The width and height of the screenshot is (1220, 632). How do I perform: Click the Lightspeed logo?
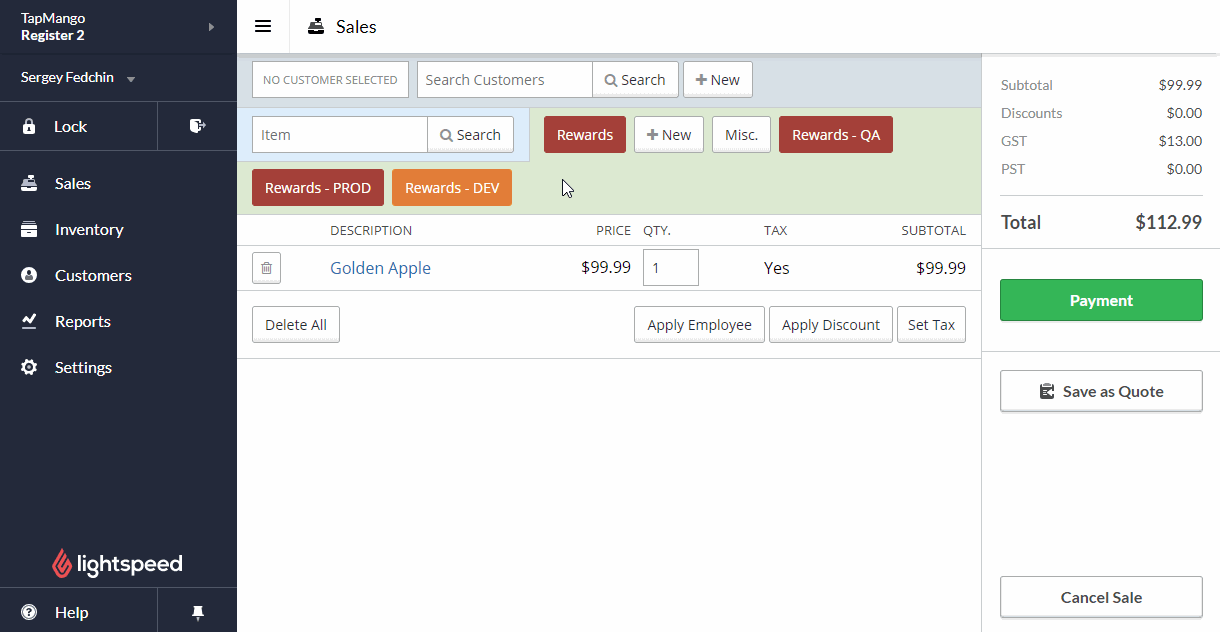117,563
